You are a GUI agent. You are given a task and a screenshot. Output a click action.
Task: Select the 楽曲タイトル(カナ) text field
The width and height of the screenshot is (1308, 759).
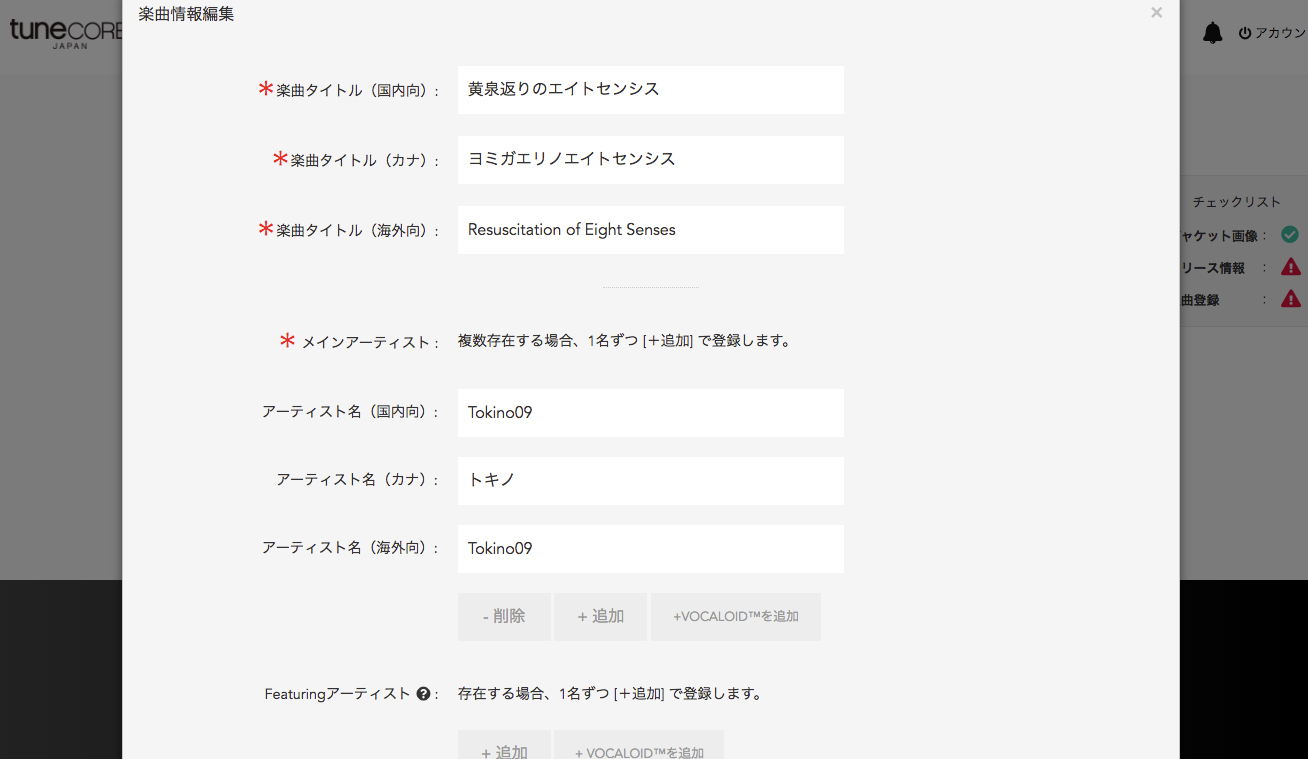[650, 160]
